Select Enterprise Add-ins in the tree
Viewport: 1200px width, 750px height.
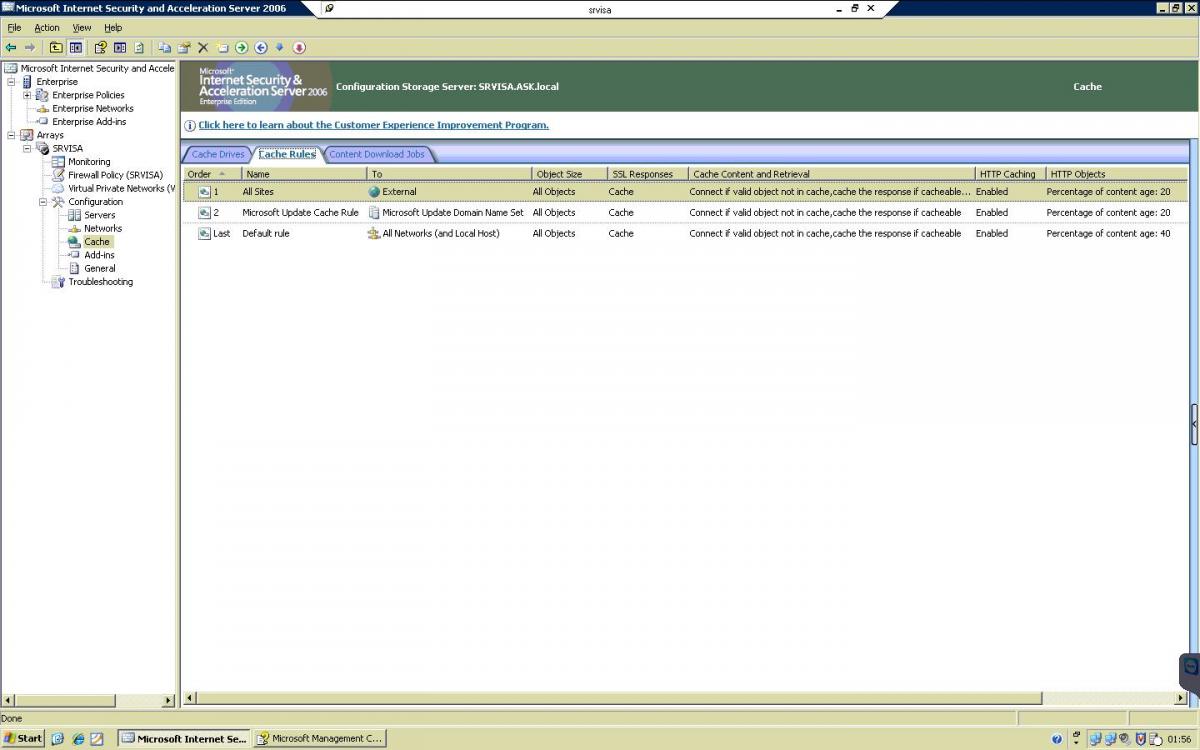tap(89, 122)
